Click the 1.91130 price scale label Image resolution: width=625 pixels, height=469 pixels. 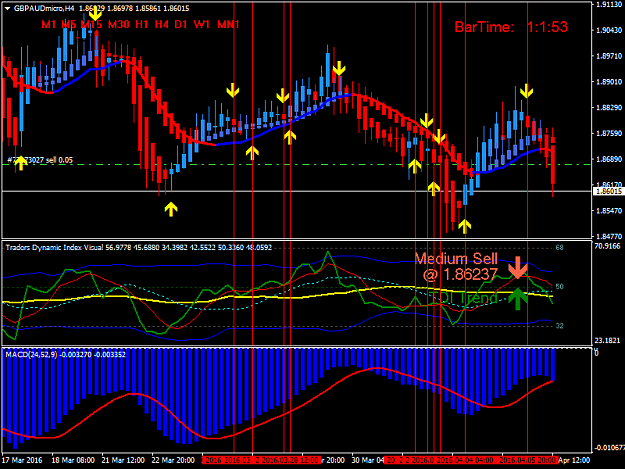click(609, 5)
